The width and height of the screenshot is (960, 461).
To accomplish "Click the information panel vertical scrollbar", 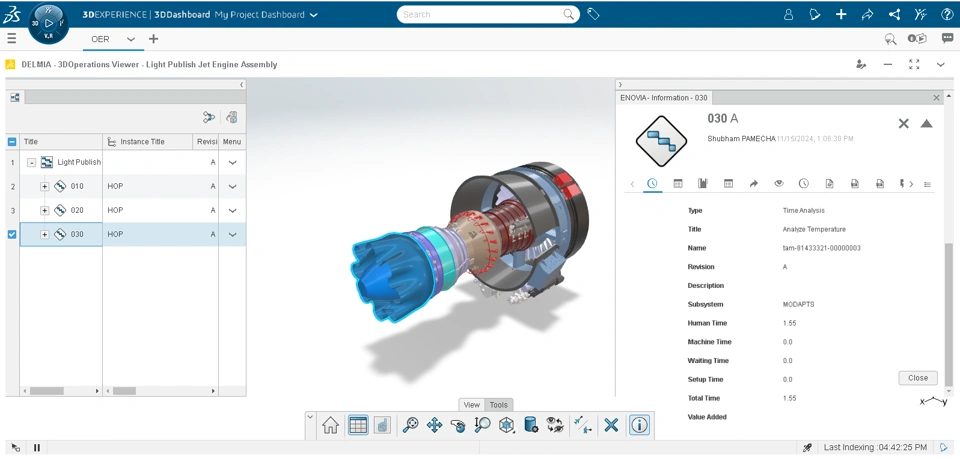I will [x=949, y=315].
